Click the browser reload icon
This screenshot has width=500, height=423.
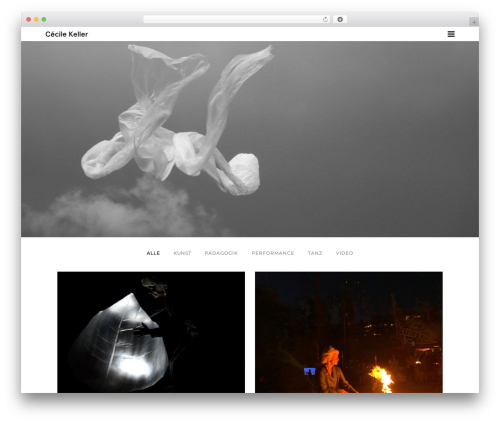click(325, 20)
